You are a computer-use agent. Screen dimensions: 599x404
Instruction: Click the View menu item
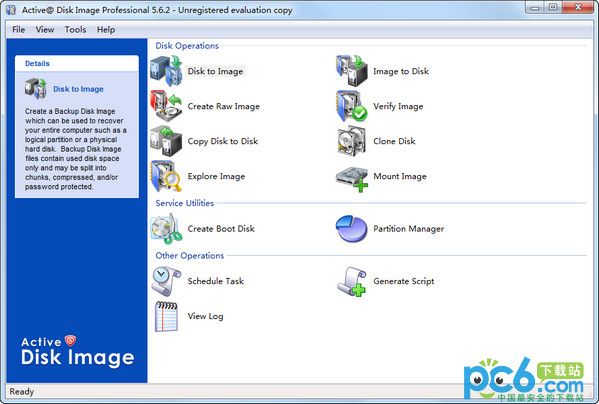point(45,29)
